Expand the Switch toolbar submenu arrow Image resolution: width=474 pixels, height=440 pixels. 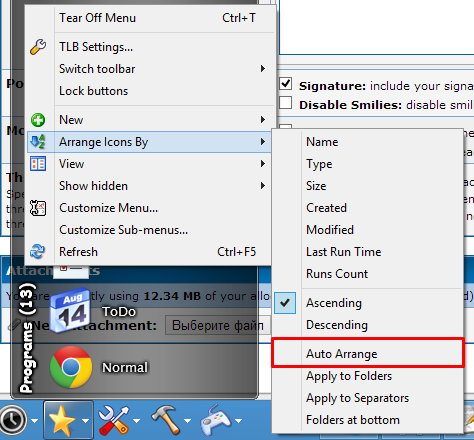[263, 69]
